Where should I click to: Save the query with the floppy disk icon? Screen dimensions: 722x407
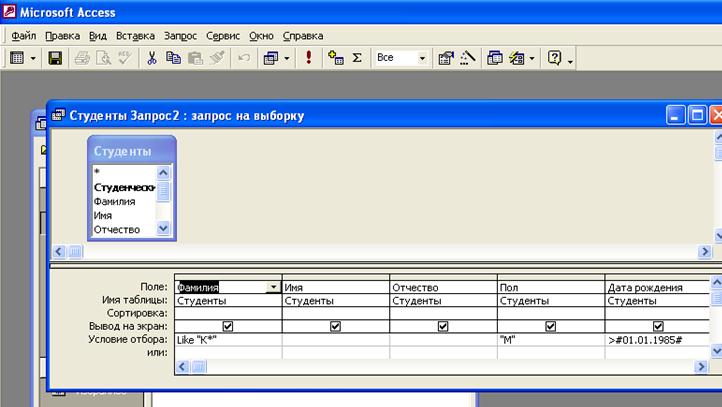pyautogui.click(x=55, y=58)
